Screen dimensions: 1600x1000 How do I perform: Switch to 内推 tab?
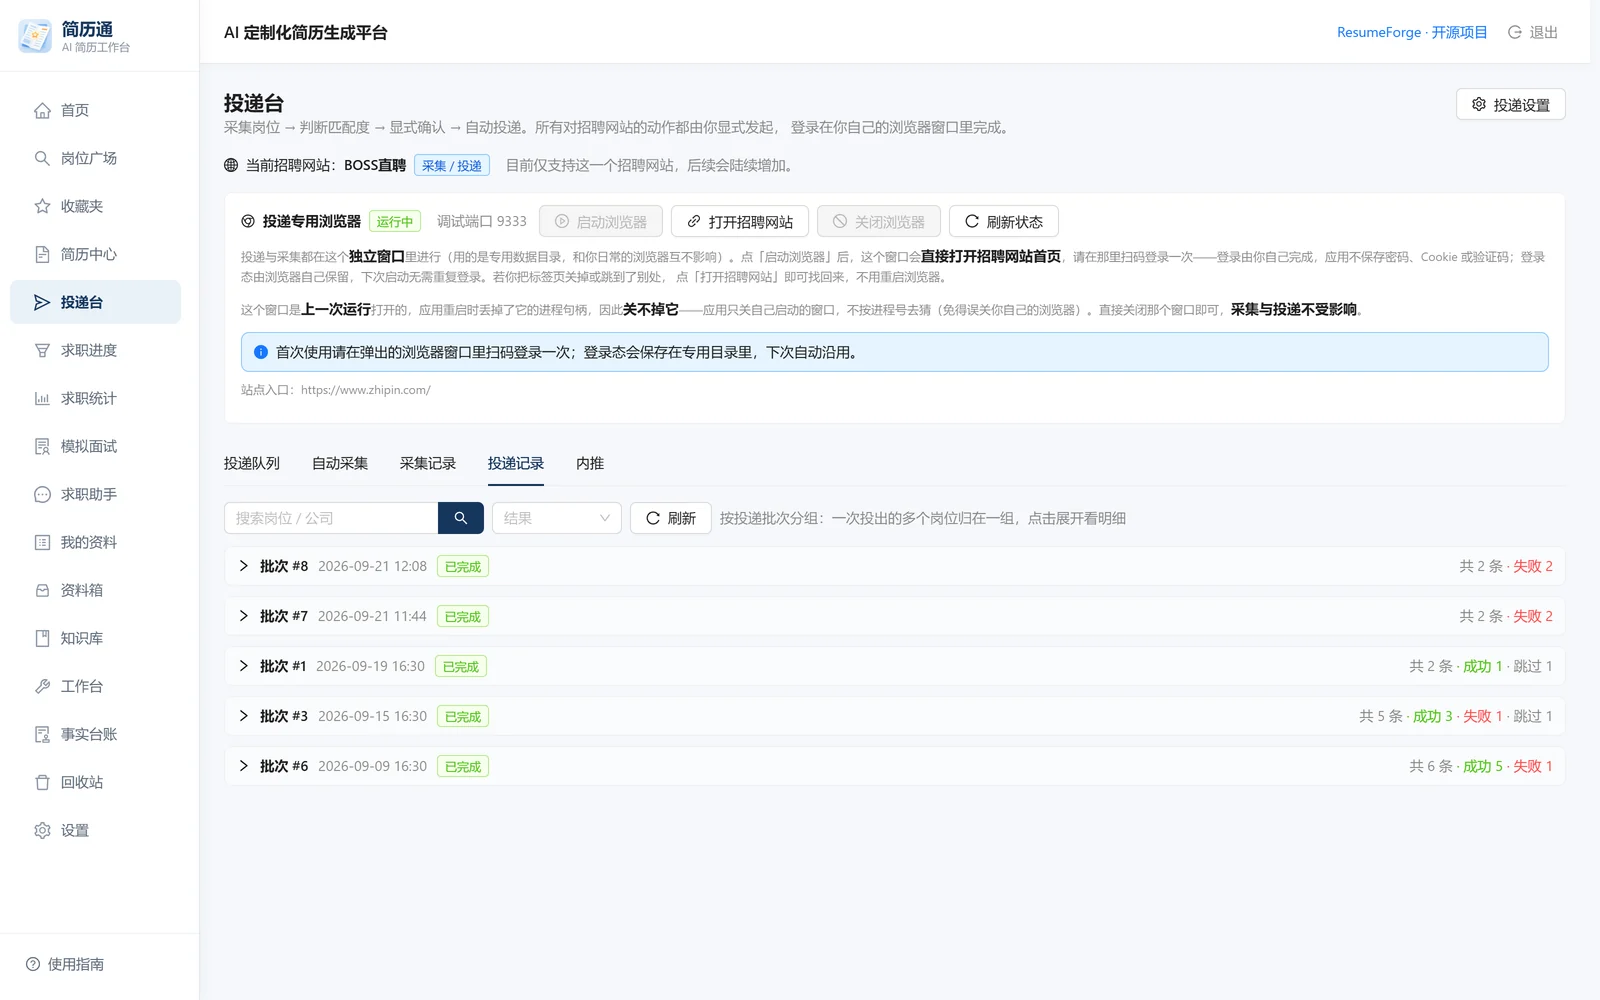[590, 463]
